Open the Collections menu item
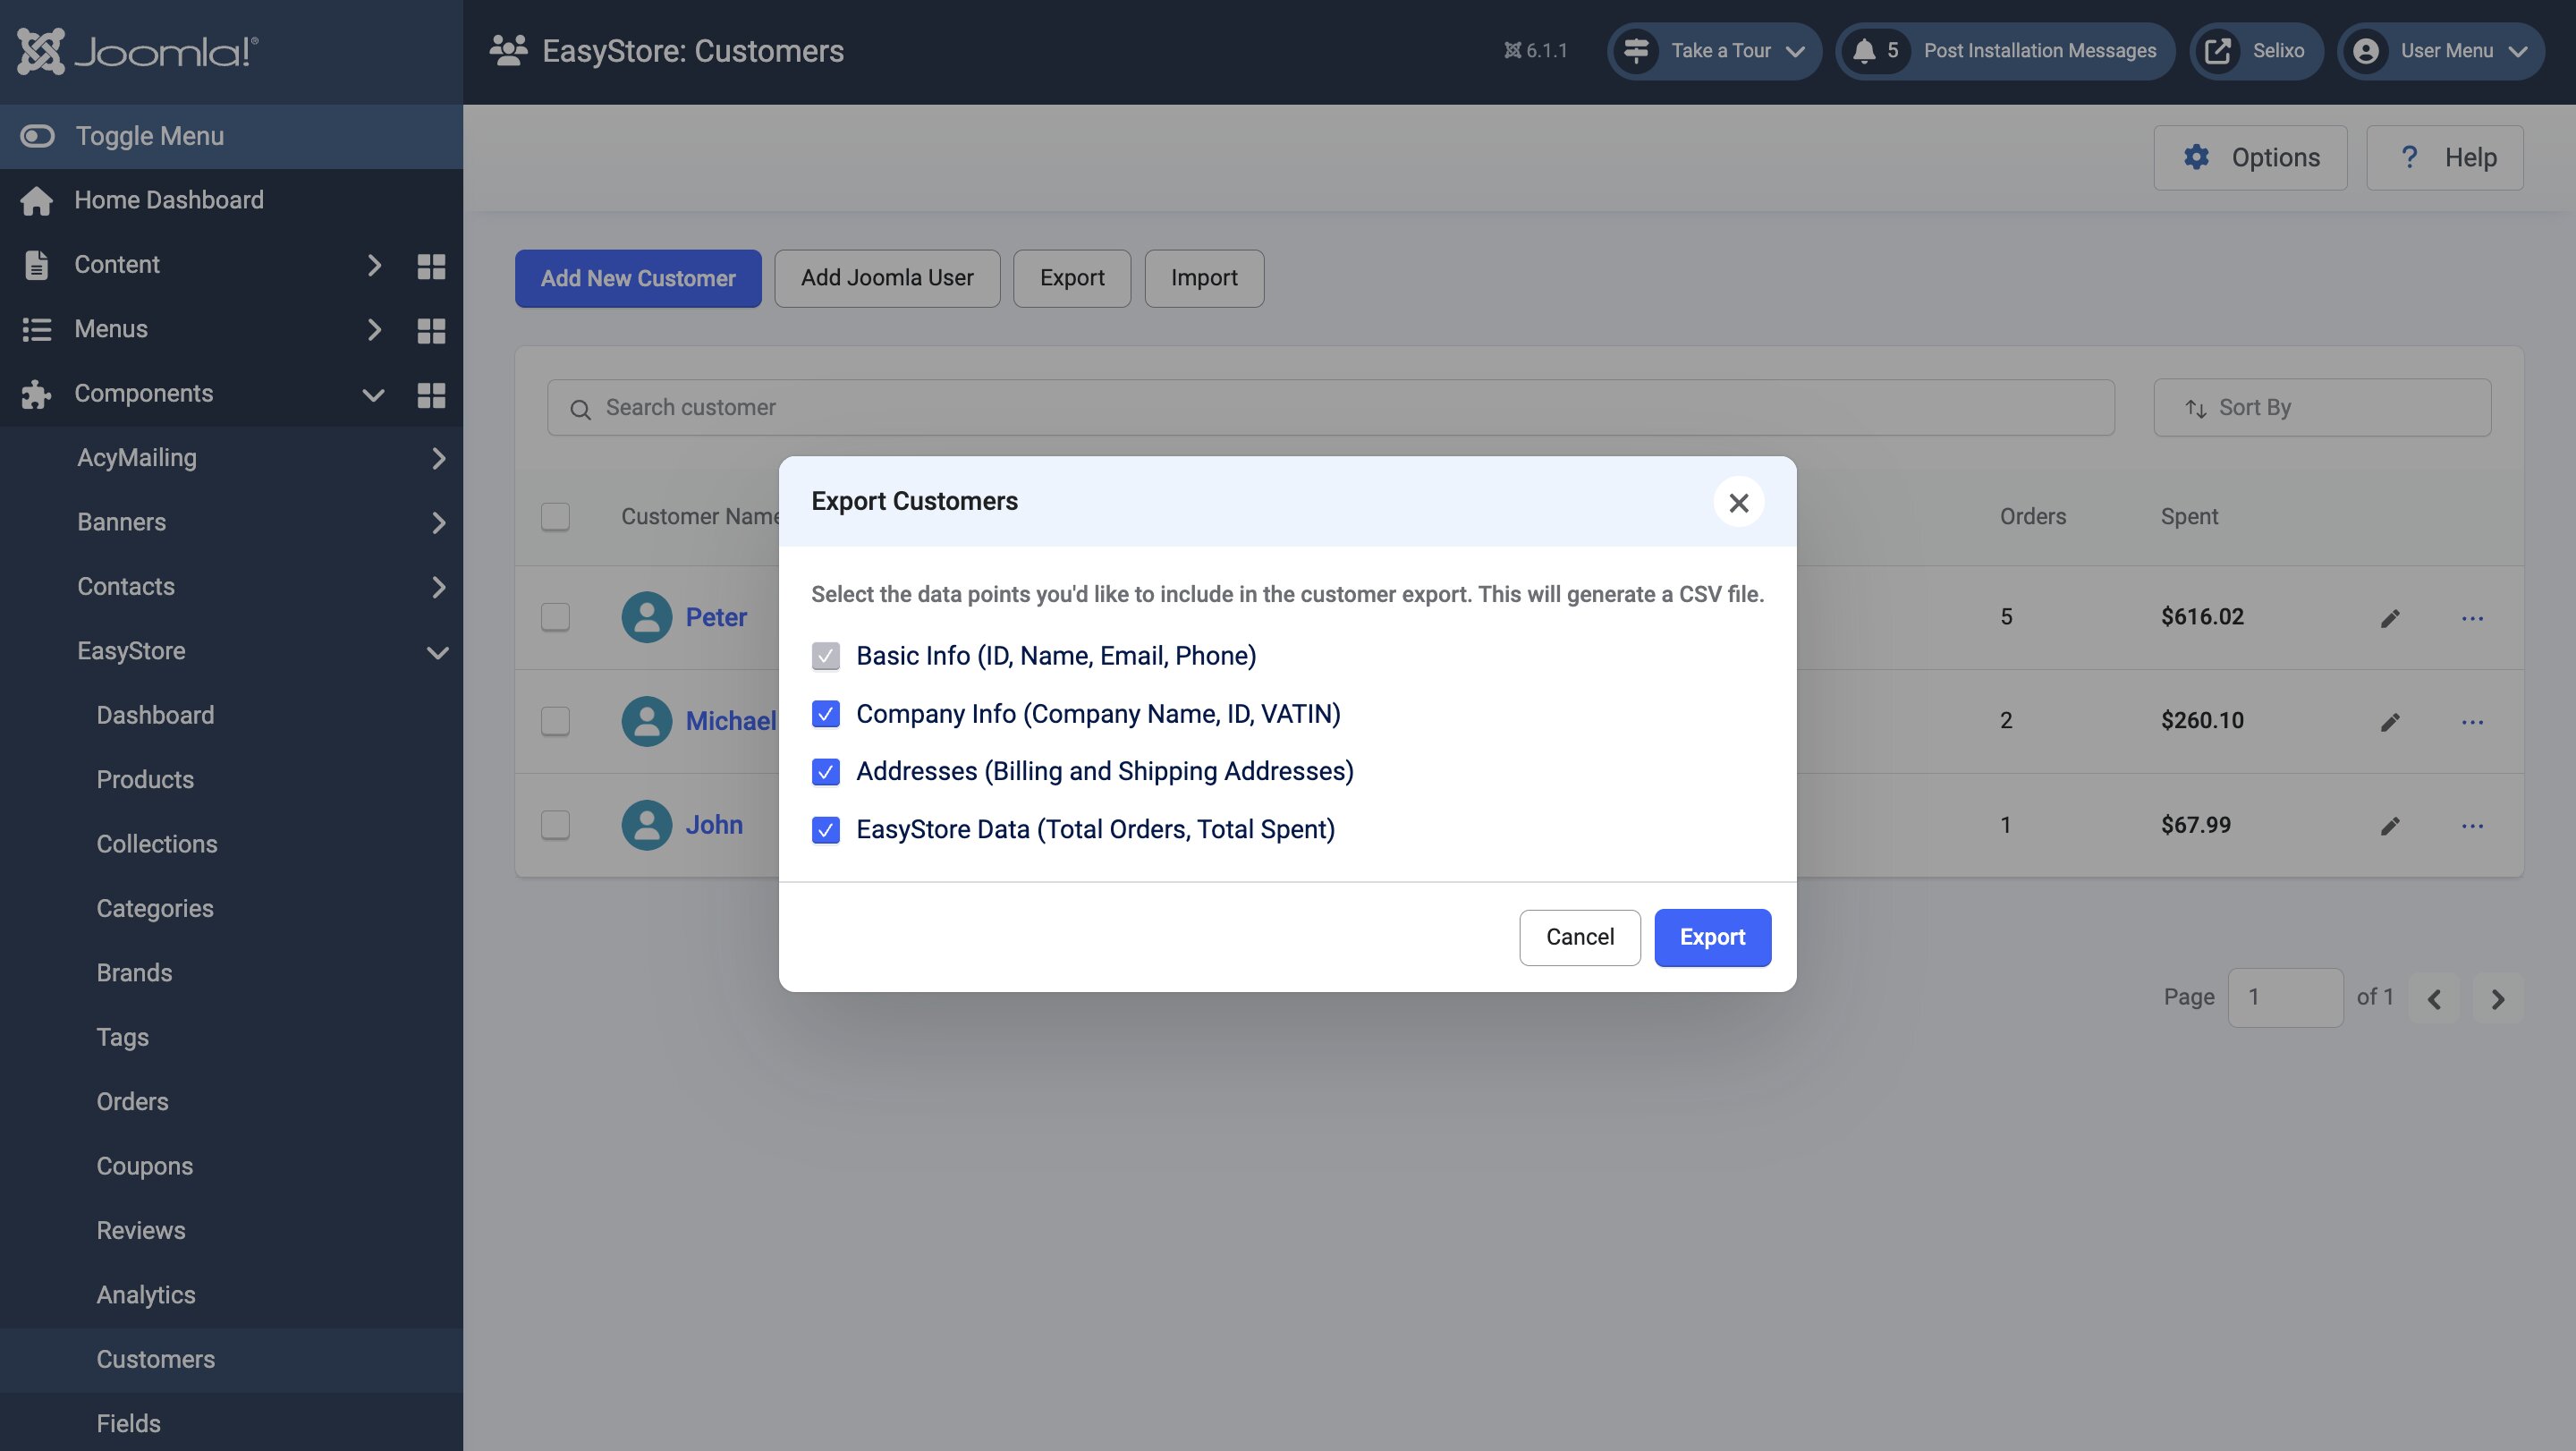The height and width of the screenshot is (1451, 2576). pos(157,844)
